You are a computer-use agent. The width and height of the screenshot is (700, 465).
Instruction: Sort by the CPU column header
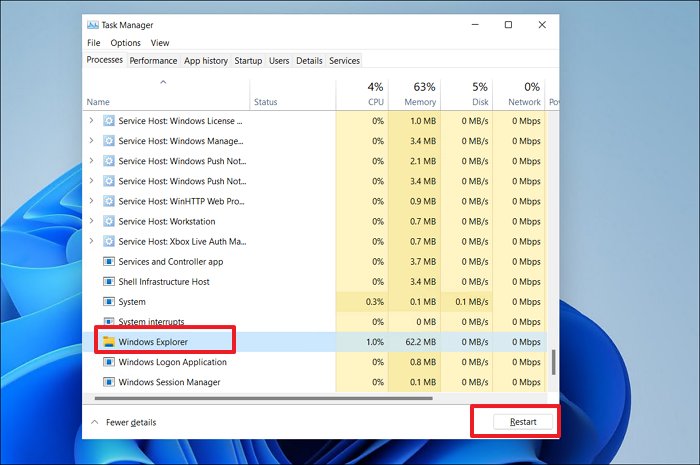(x=362, y=95)
